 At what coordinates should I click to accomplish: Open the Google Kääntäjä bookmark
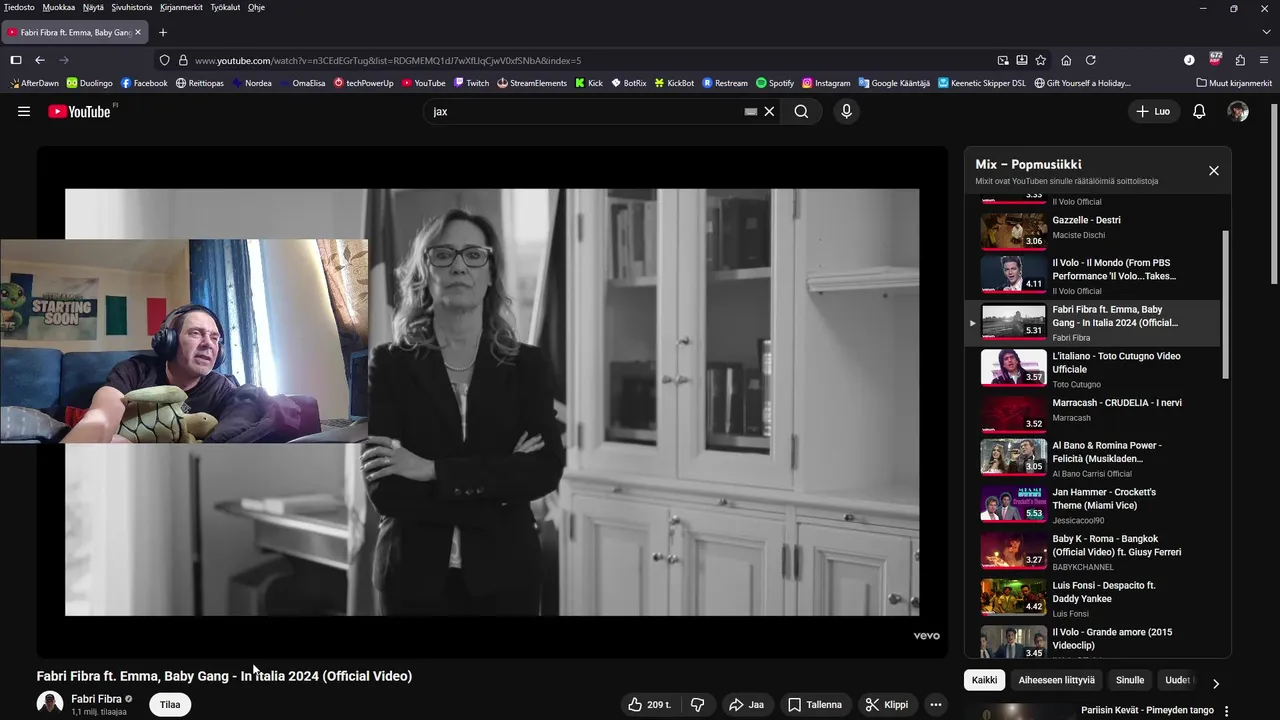[894, 83]
